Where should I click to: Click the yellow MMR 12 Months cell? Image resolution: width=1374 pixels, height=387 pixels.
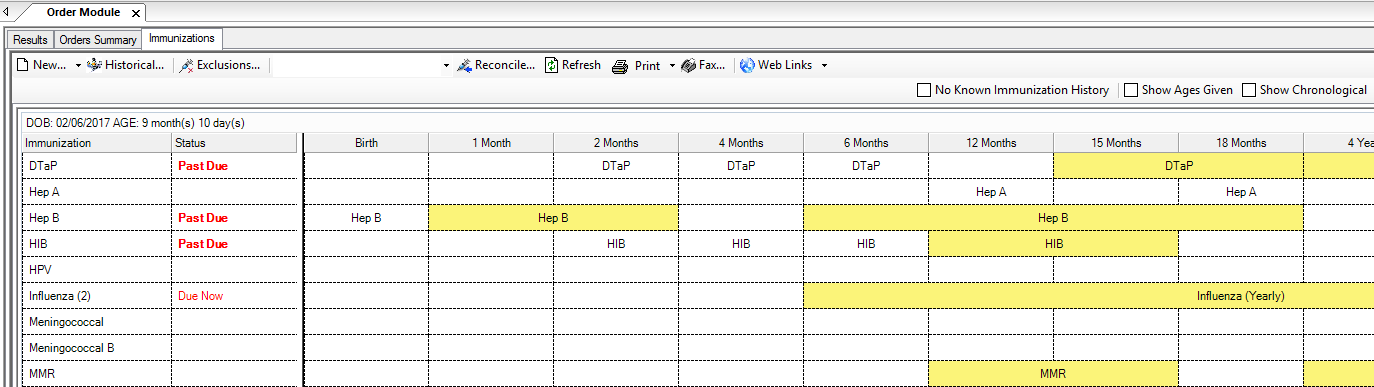click(x=1053, y=374)
